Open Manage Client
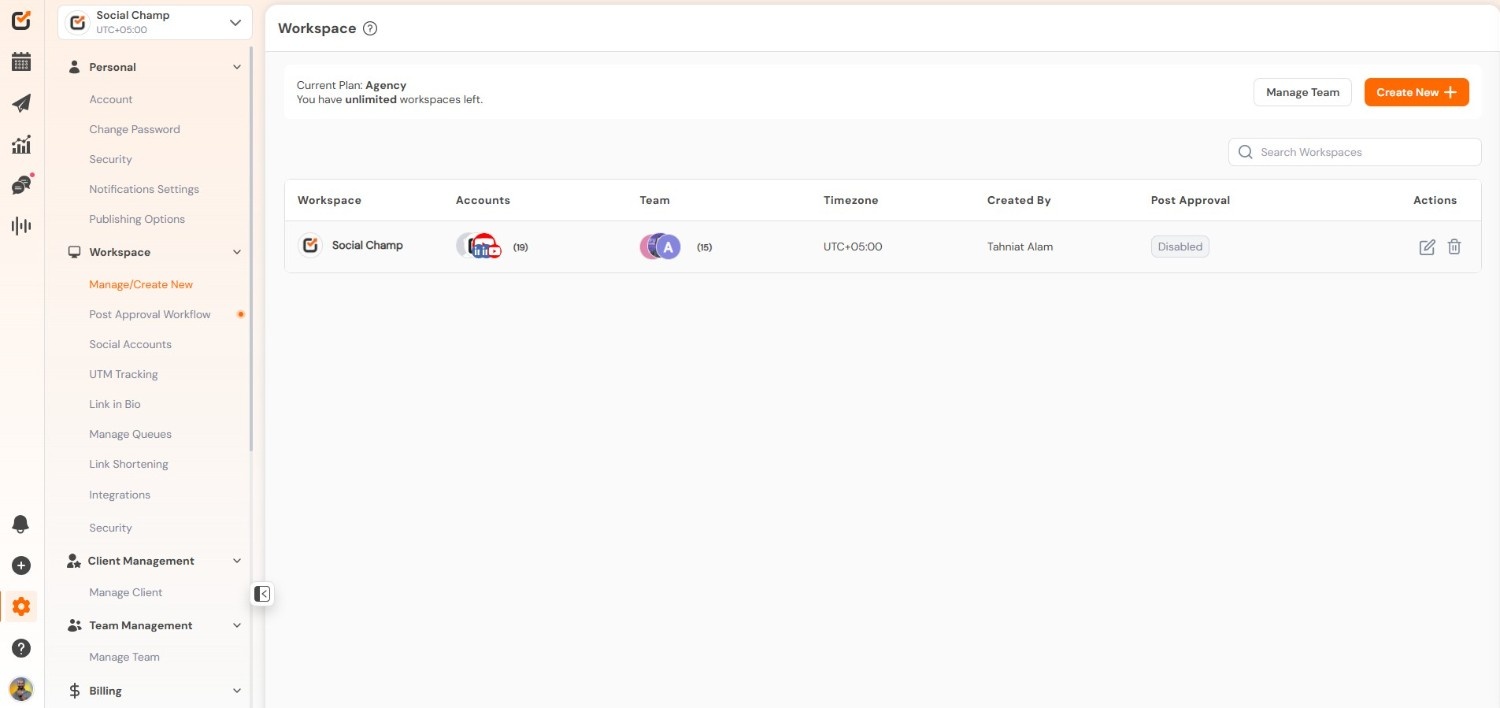Screen dimensions: 1500x708 click(x=125, y=592)
